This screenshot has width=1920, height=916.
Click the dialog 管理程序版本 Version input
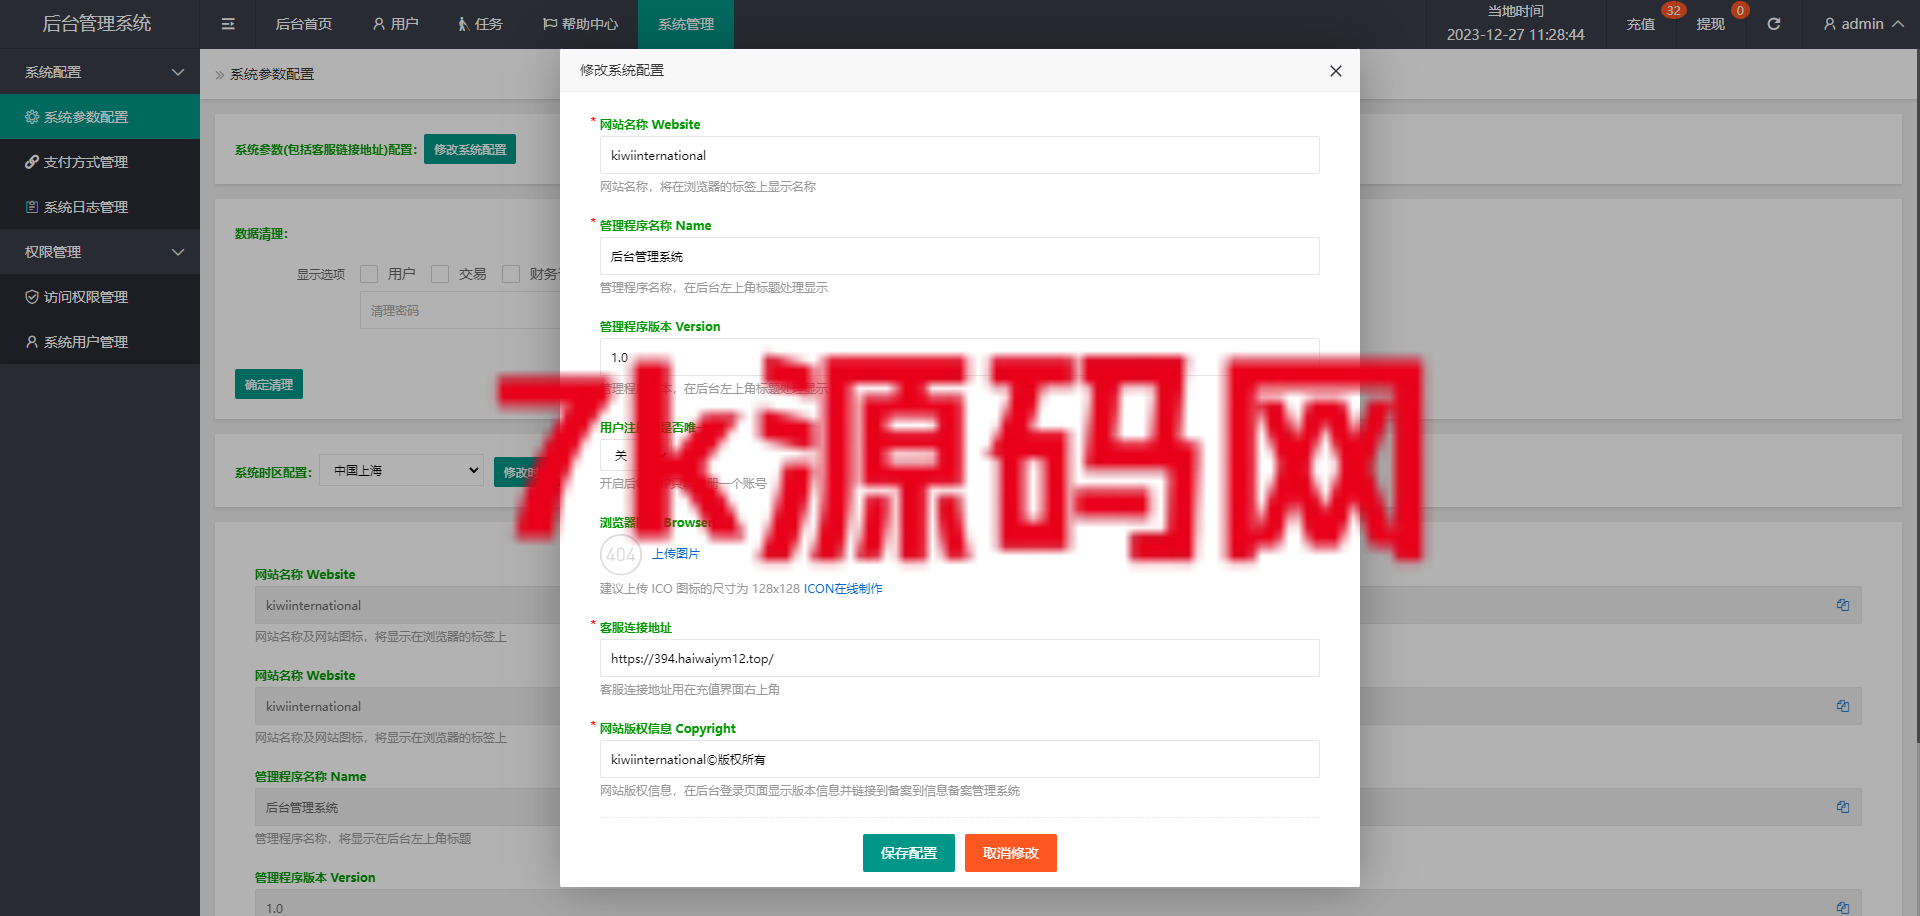coord(960,357)
